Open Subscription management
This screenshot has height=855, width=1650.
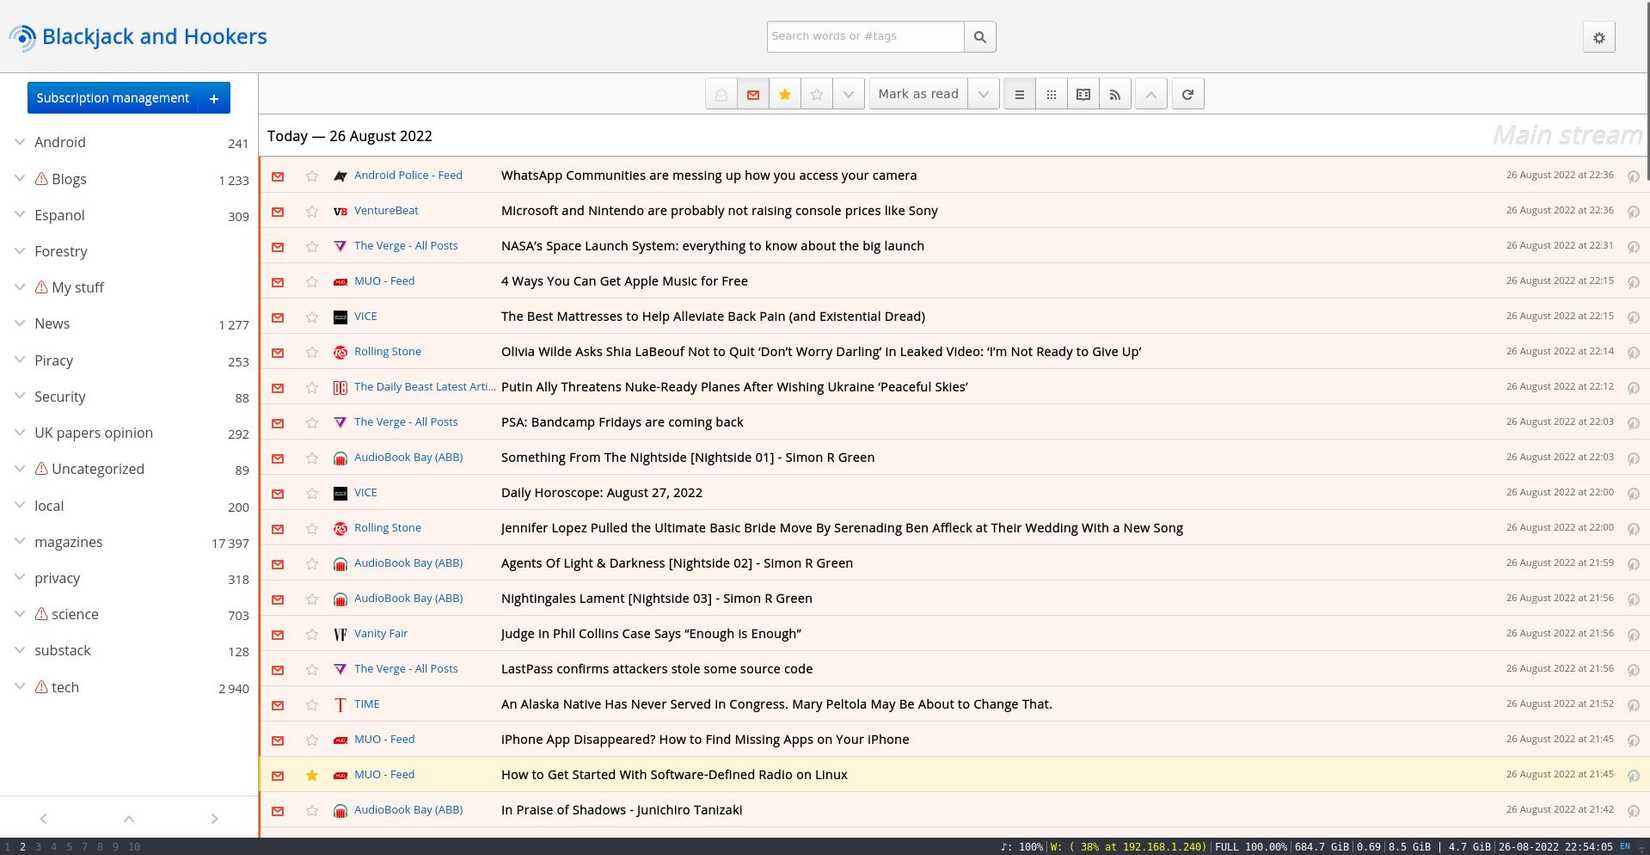113,98
